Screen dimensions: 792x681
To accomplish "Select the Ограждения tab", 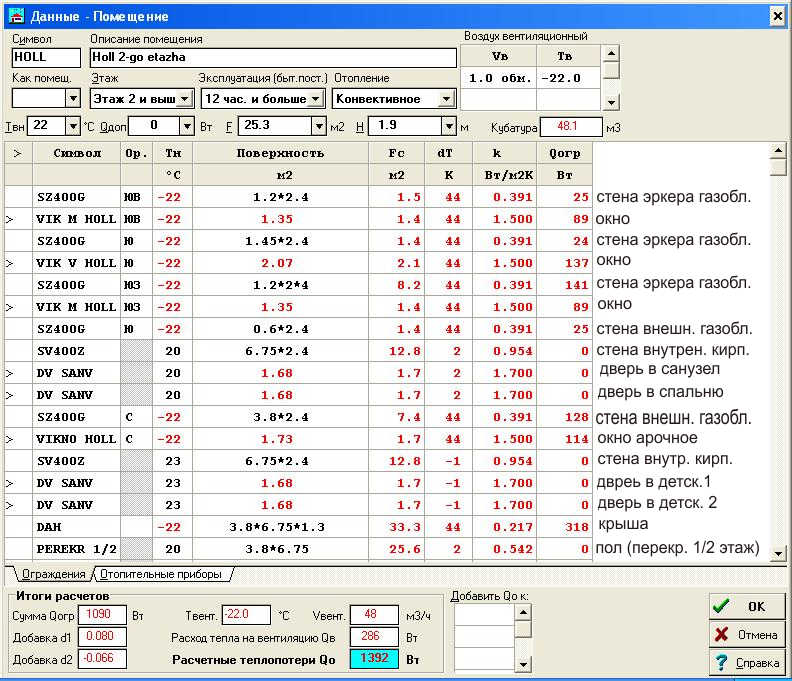I will coord(54,574).
